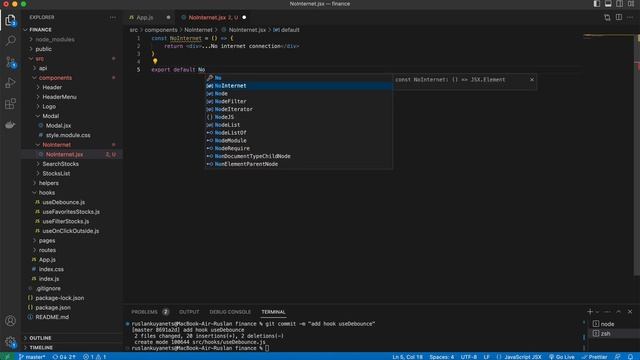Image resolution: width=640 pixels, height=360 pixels.
Task: Open the Extensions view icon
Action: (x=11, y=104)
